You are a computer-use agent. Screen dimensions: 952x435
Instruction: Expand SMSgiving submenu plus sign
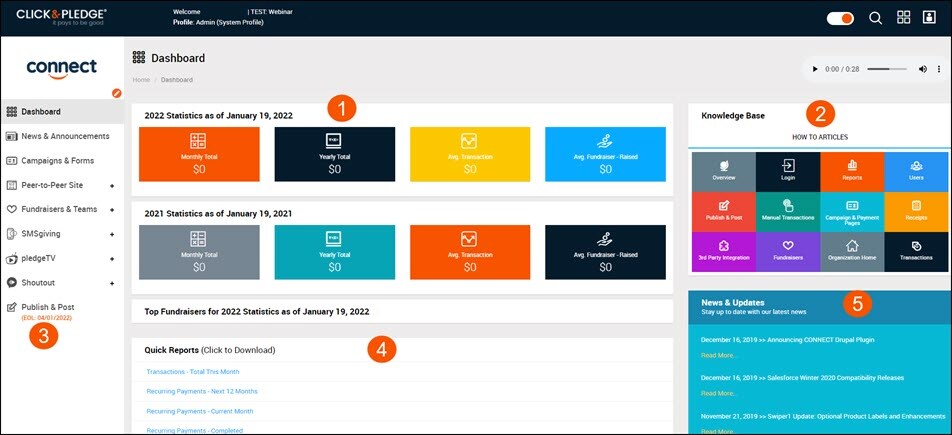point(112,234)
